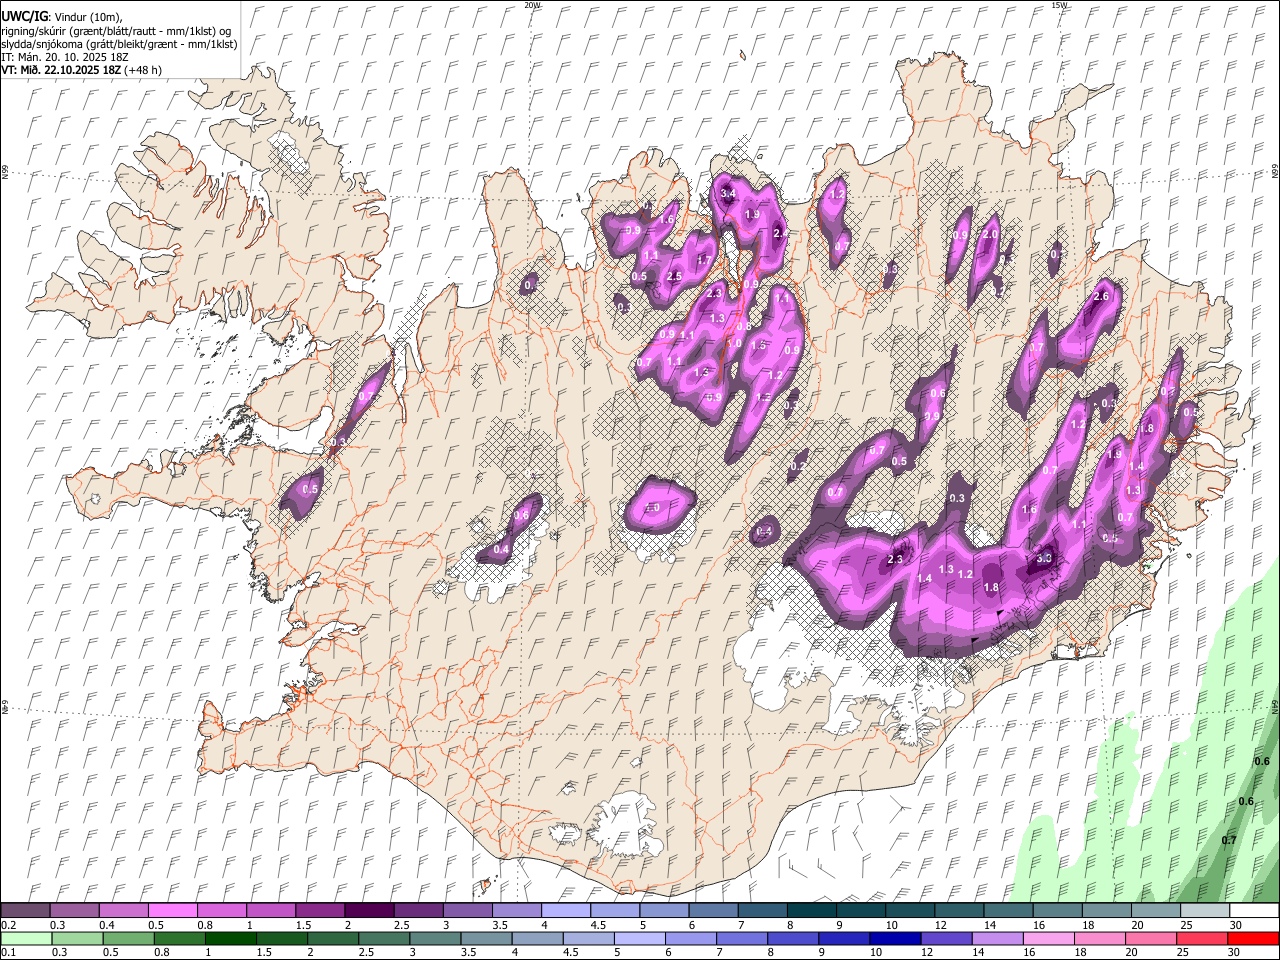The height and width of the screenshot is (960, 1280).
Task: Click the violet rain scale swatch at 12
Action: pos(945,939)
